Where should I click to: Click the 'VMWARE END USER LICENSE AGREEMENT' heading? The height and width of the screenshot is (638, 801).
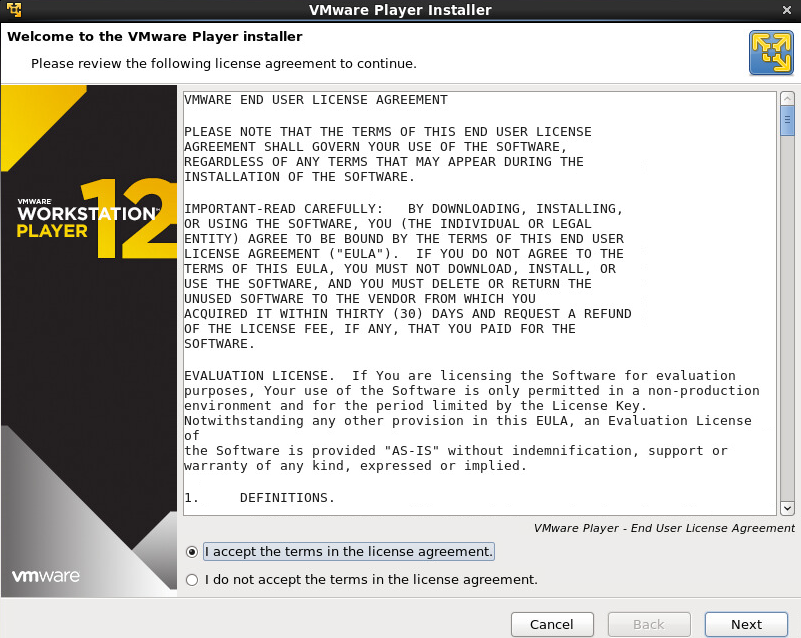pyautogui.click(x=316, y=100)
